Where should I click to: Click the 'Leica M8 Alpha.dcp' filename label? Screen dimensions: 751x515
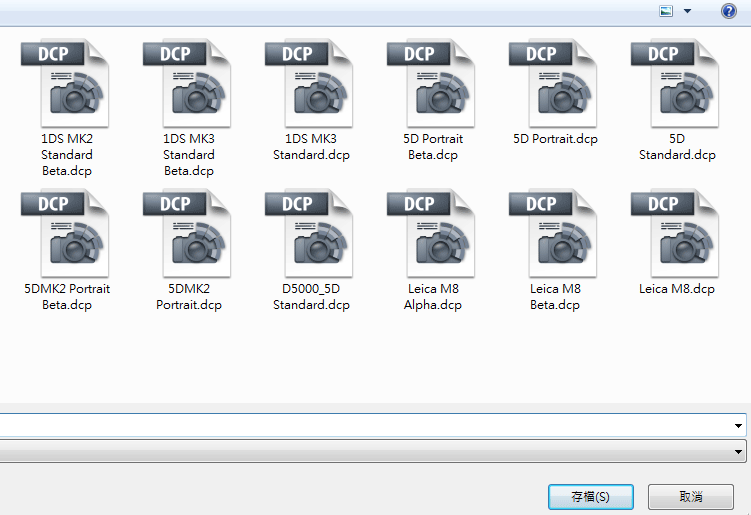pos(433,297)
